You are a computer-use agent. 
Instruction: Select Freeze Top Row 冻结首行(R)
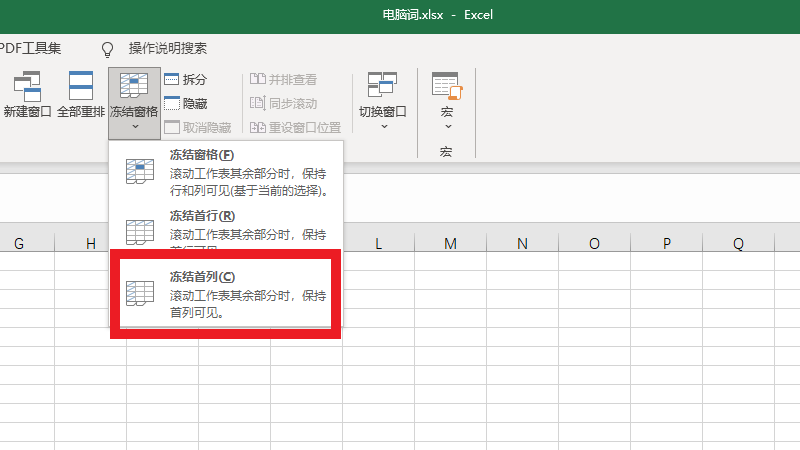[x=226, y=226]
